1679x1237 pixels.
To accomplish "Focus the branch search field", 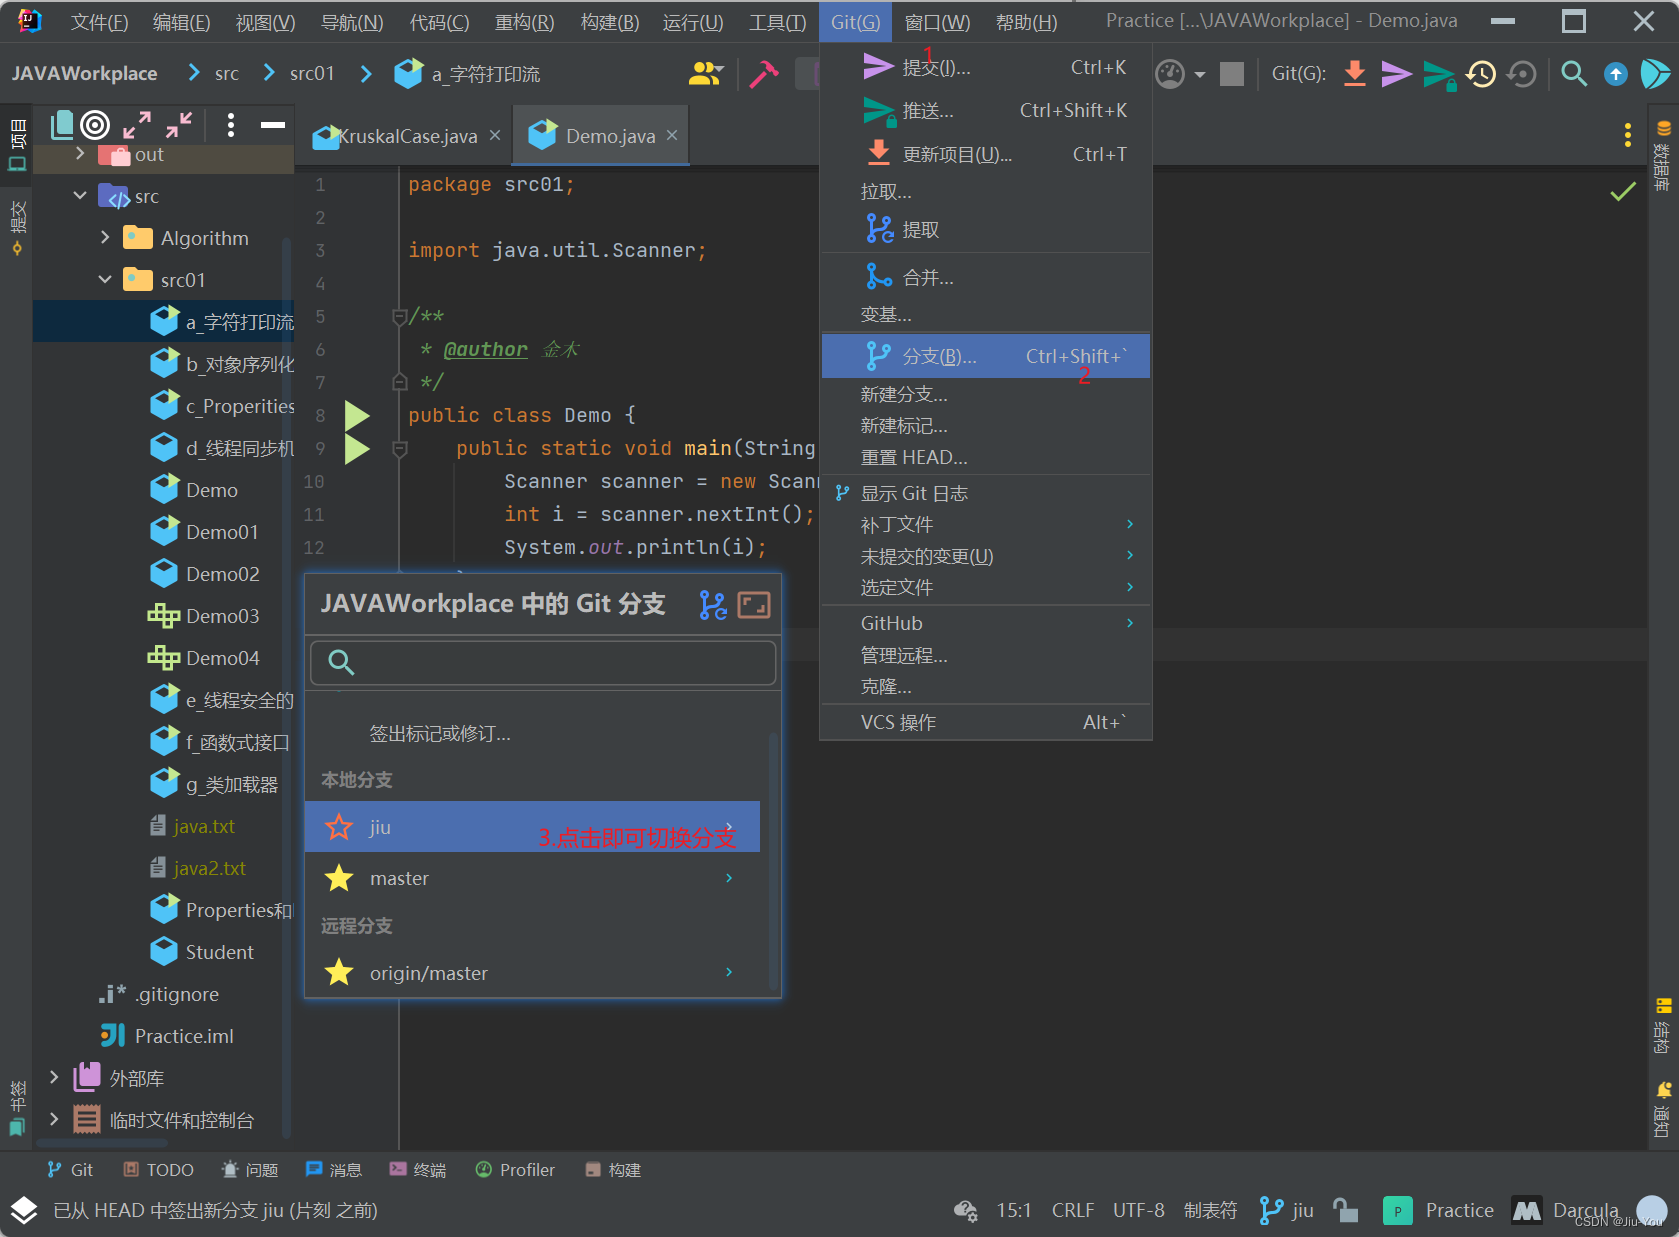I will point(543,662).
